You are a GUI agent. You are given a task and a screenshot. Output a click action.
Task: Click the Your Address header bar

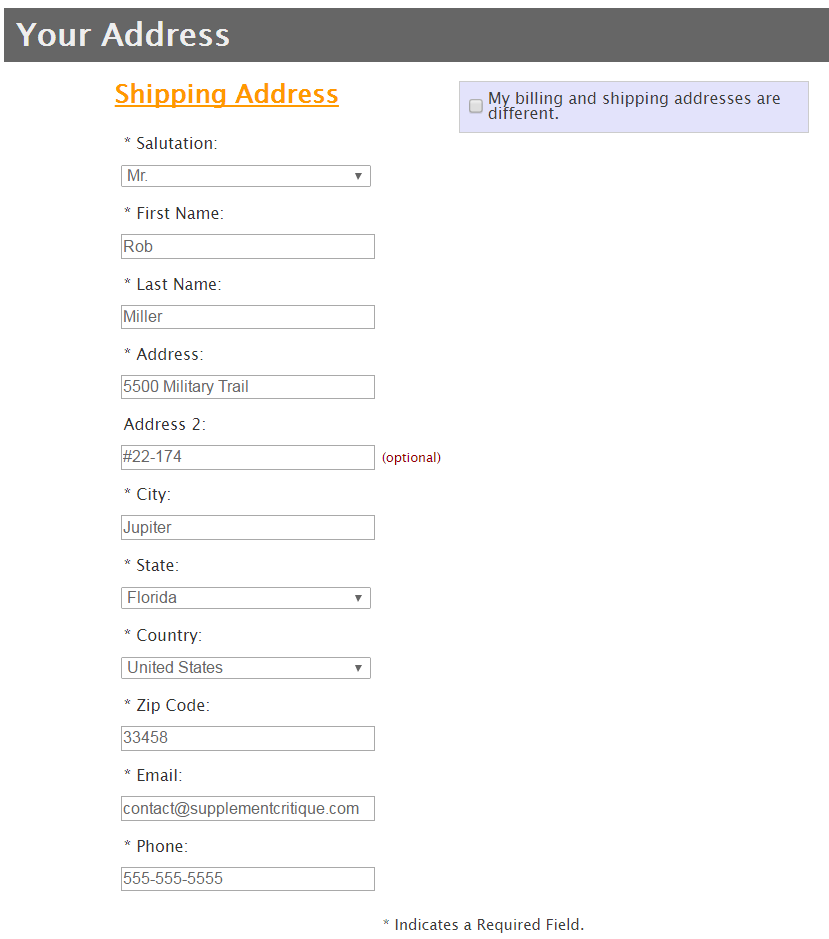click(416, 35)
